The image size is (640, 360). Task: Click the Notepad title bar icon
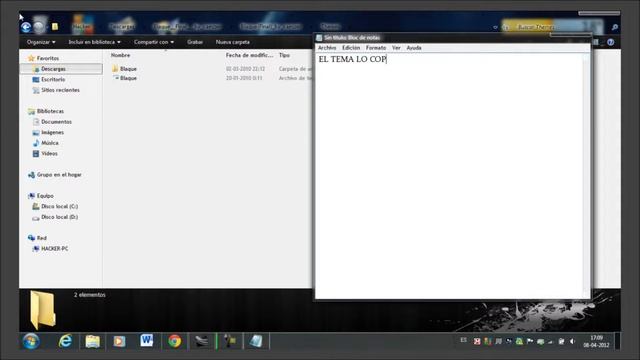[319, 38]
